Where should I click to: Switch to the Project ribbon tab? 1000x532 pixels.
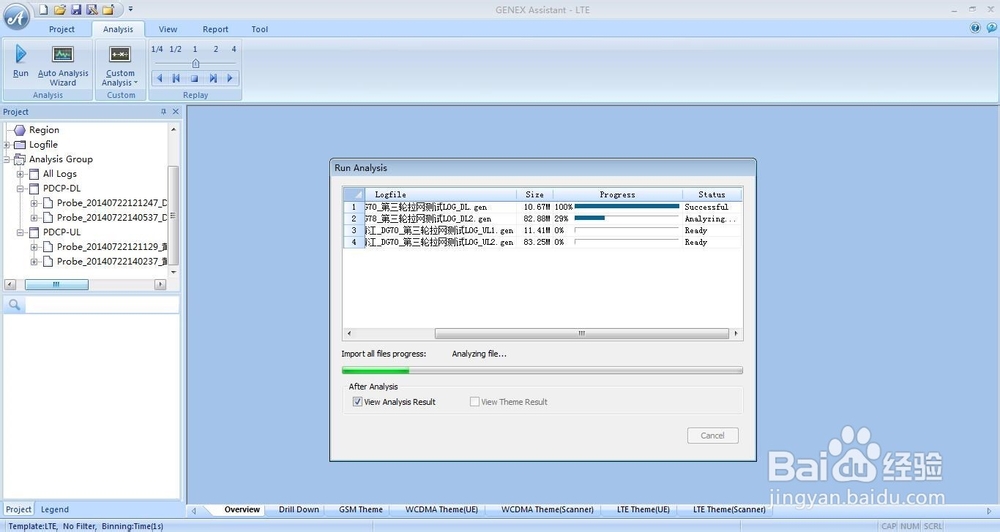pyautogui.click(x=62, y=29)
